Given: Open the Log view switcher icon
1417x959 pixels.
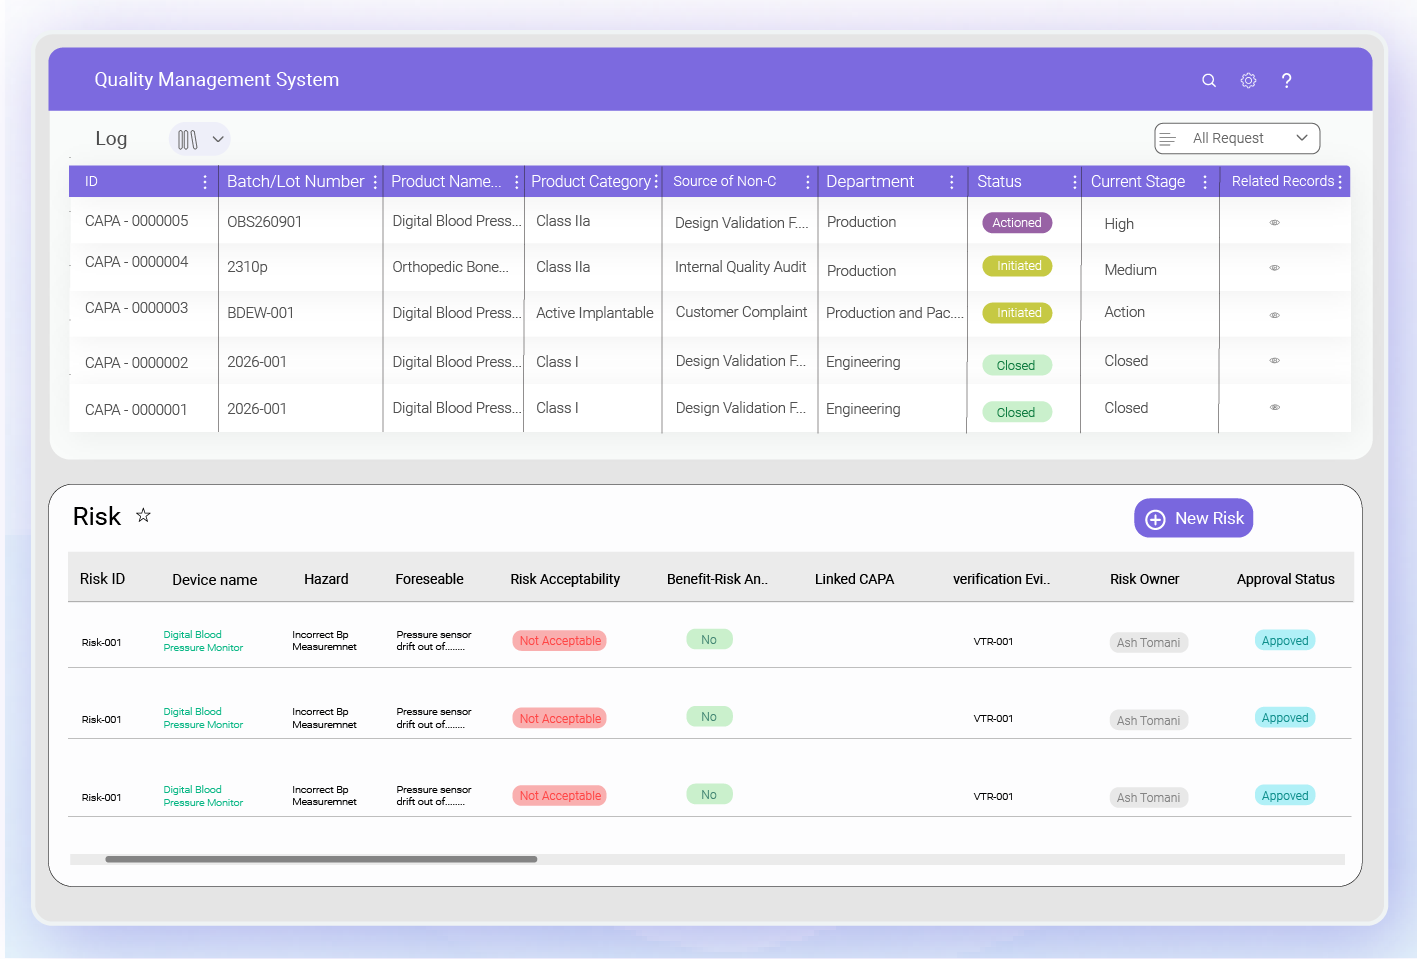Looking at the screenshot, I should tap(188, 140).
